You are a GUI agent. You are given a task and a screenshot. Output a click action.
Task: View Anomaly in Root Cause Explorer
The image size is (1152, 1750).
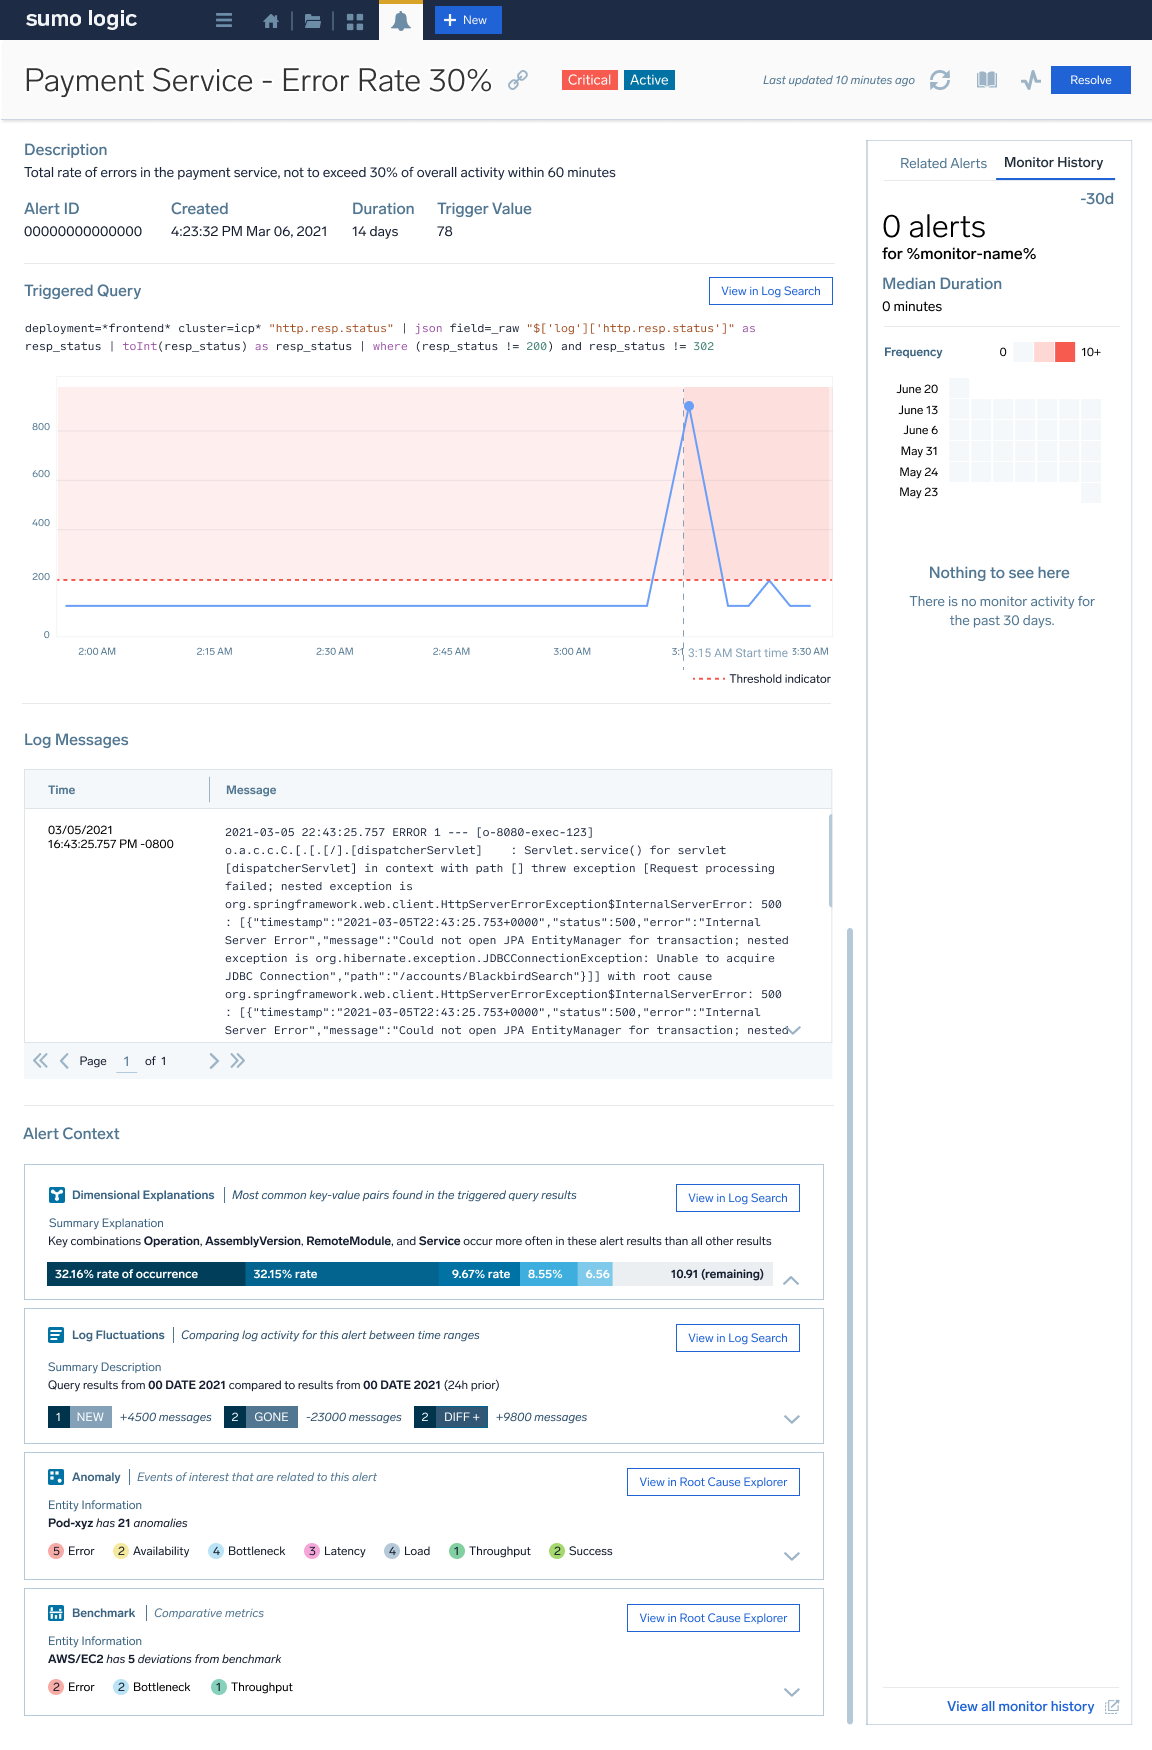pyautogui.click(x=713, y=1482)
